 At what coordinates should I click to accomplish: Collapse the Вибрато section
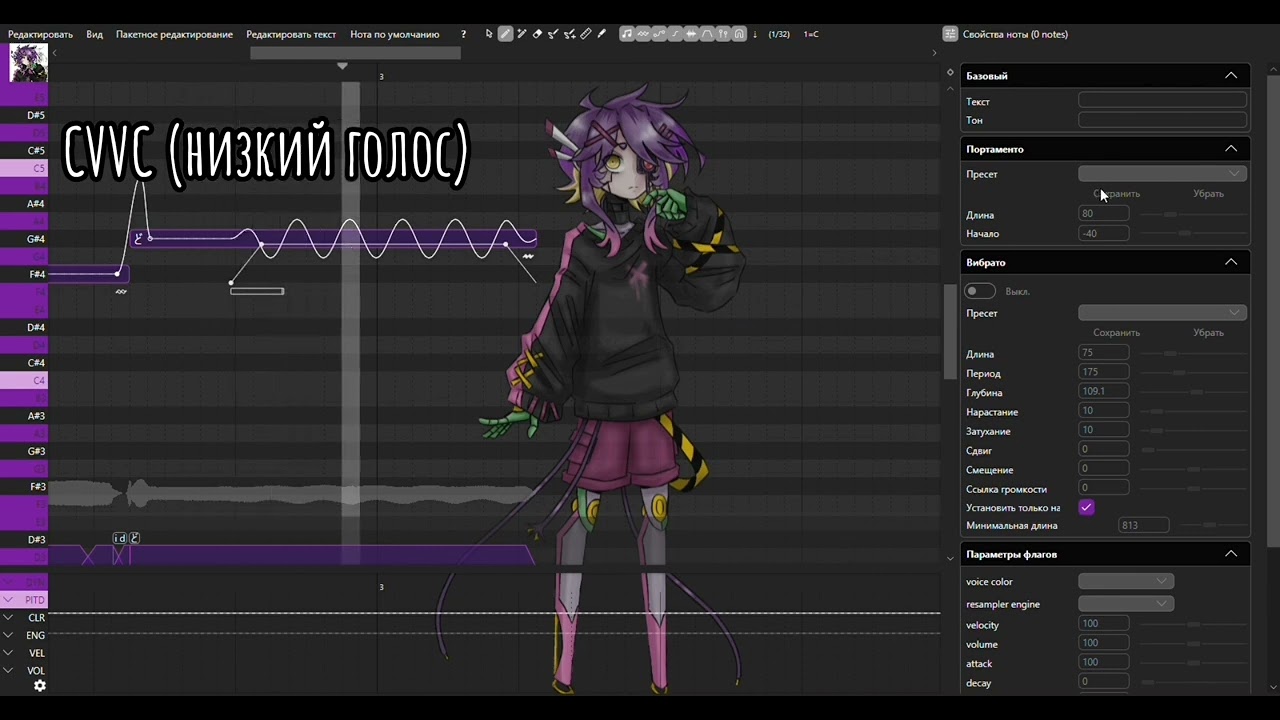pyautogui.click(x=1231, y=262)
